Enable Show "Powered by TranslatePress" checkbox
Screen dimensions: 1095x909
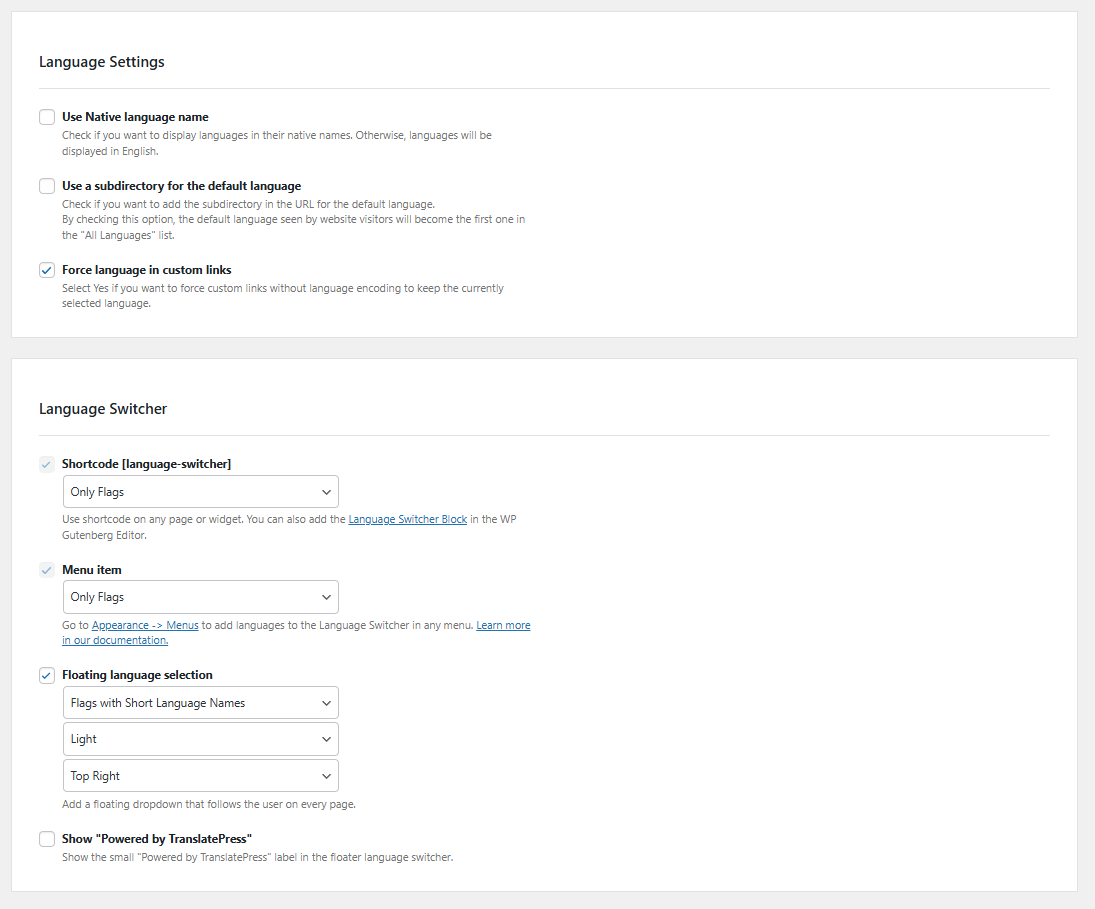47,839
